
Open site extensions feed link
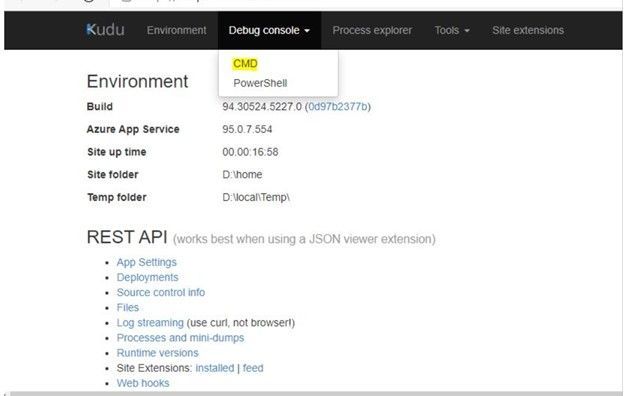pos(253,368)
